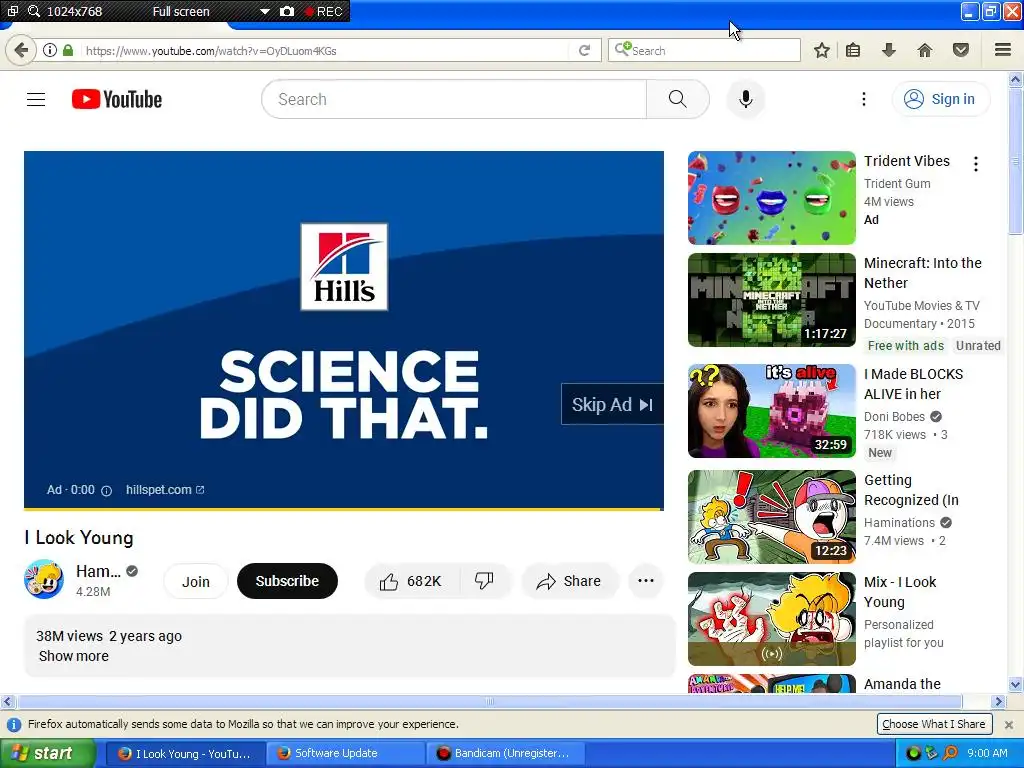Image resolution: width=1024 pixels, height=768 pixels.
Task: Click the Trident Gum advertiser name
Action: (897, 184)
